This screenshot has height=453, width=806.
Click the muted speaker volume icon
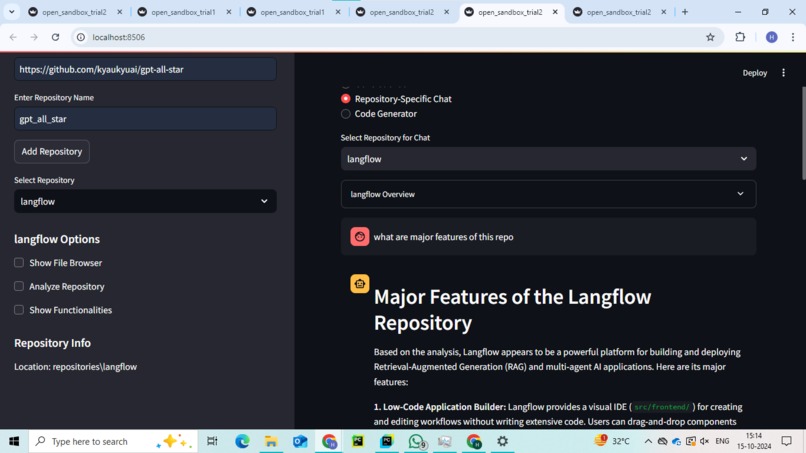pyautogui.click(x=705, y=441)
